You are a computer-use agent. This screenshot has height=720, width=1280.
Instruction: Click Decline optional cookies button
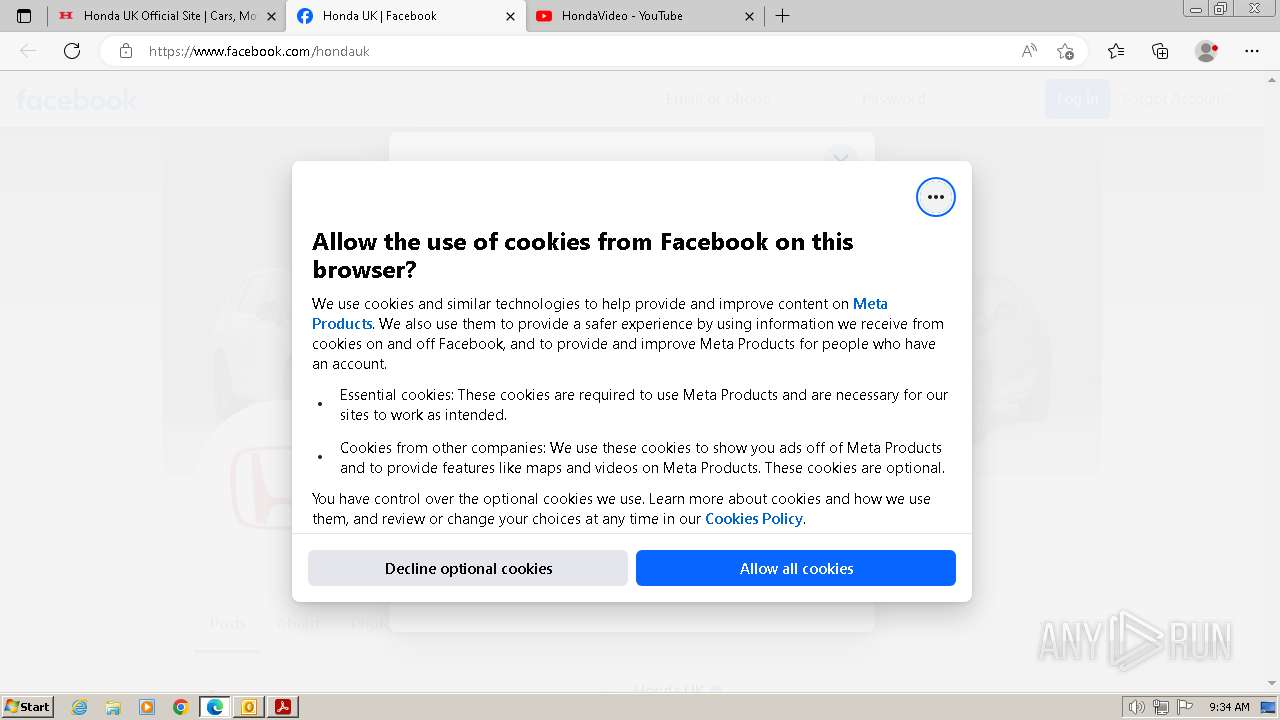468,568
